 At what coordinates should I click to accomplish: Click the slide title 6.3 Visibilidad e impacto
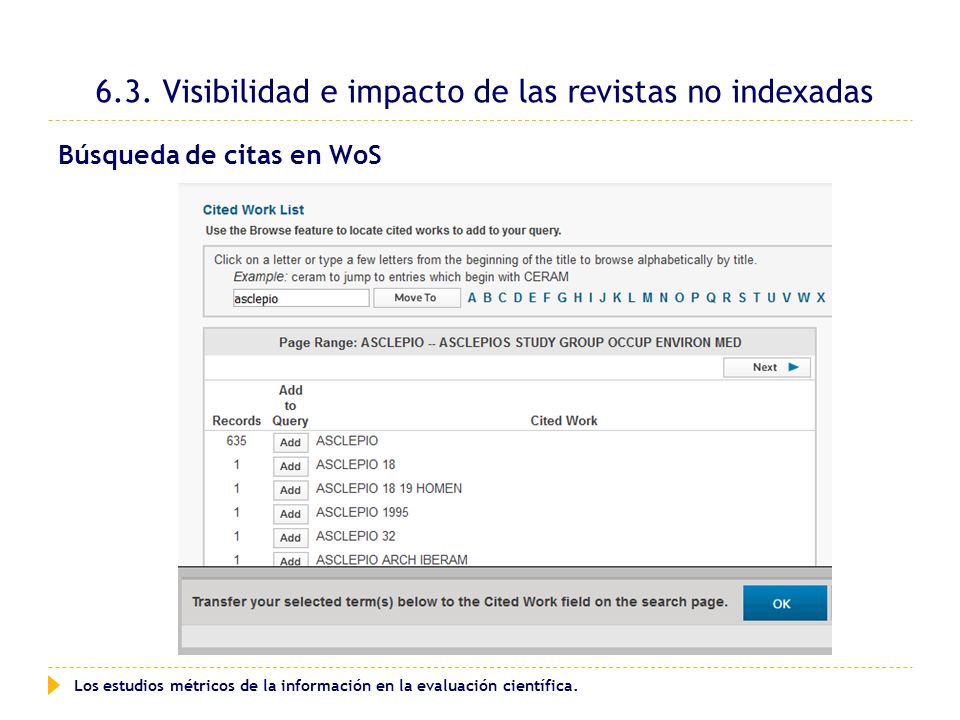(484, 92)
